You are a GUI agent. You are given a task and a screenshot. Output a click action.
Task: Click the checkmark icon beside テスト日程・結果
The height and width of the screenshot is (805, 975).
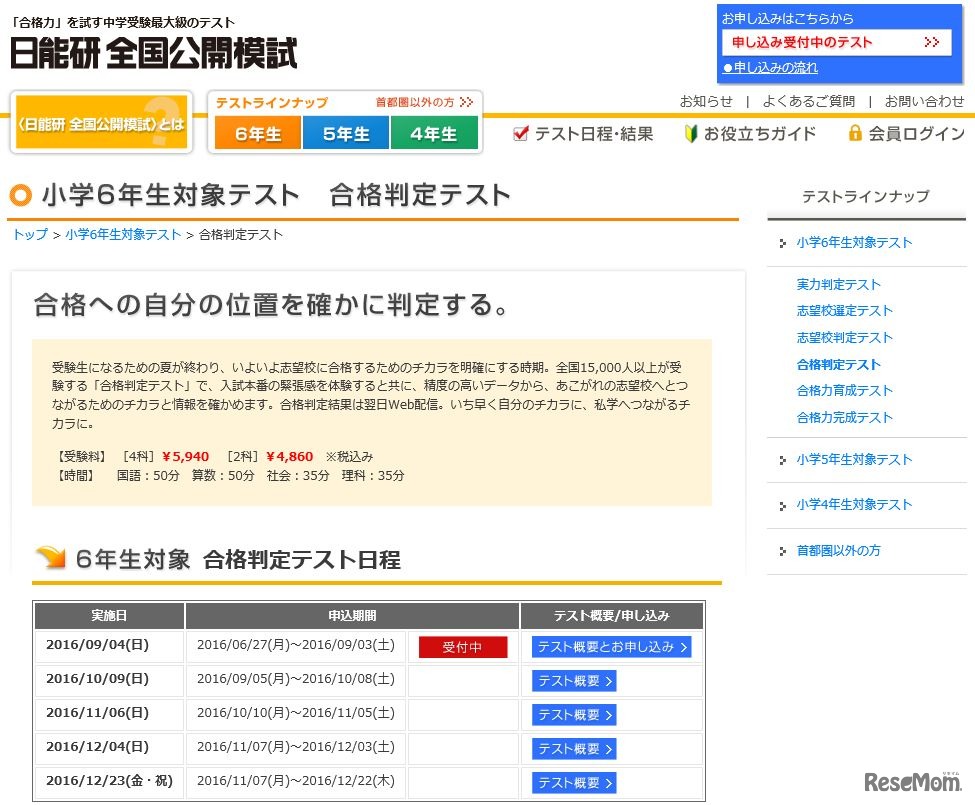click(x=520, y=133)
